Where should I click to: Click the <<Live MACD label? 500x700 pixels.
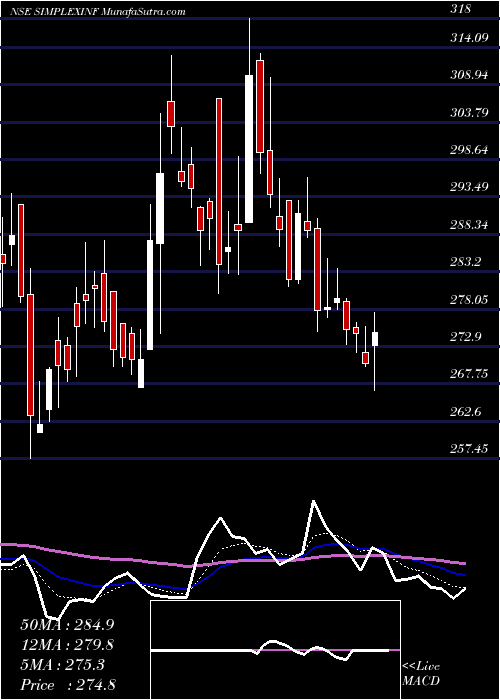click(x=421, y=674)
